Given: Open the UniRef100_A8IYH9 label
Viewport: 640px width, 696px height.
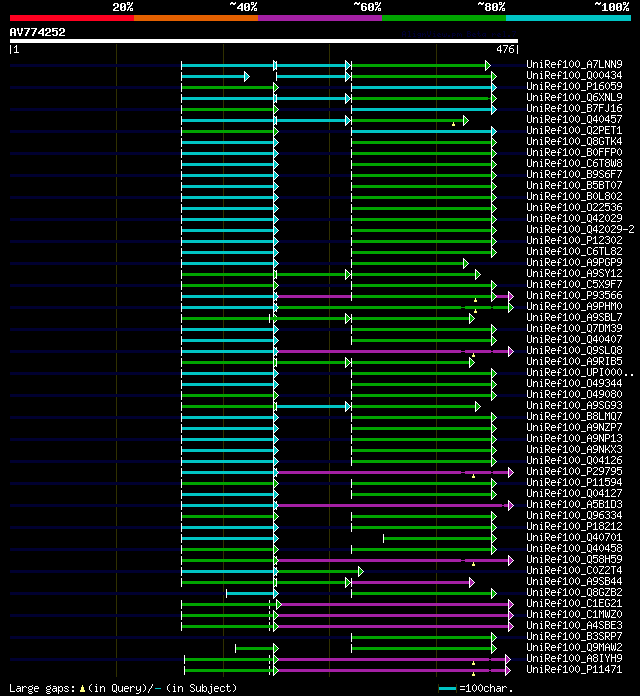Looking at the screenshot, I should [574, 658].
